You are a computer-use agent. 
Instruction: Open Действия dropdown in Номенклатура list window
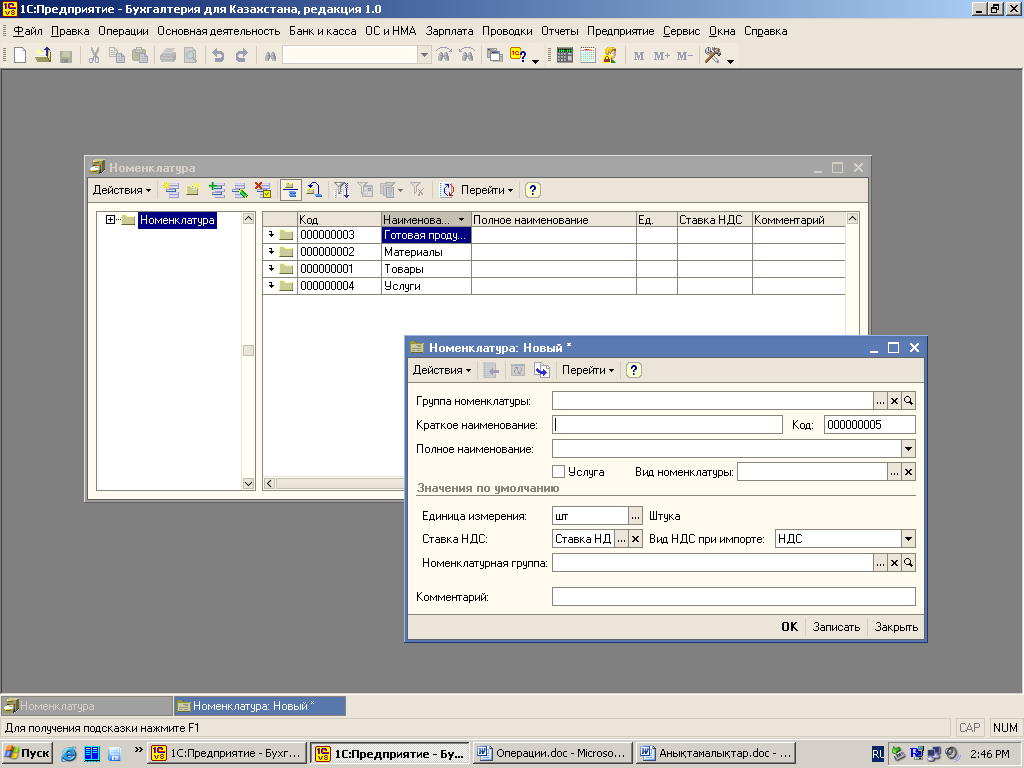click(x=122, y=190)
